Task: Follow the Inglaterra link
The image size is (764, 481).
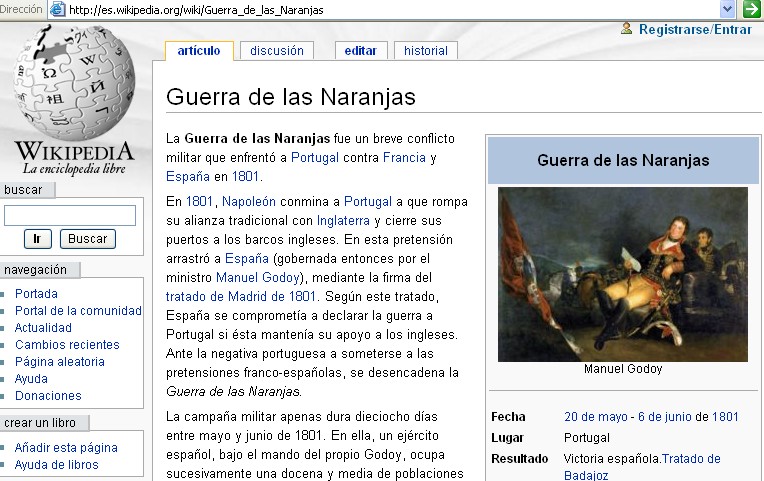Action: (x=344, y=220)
